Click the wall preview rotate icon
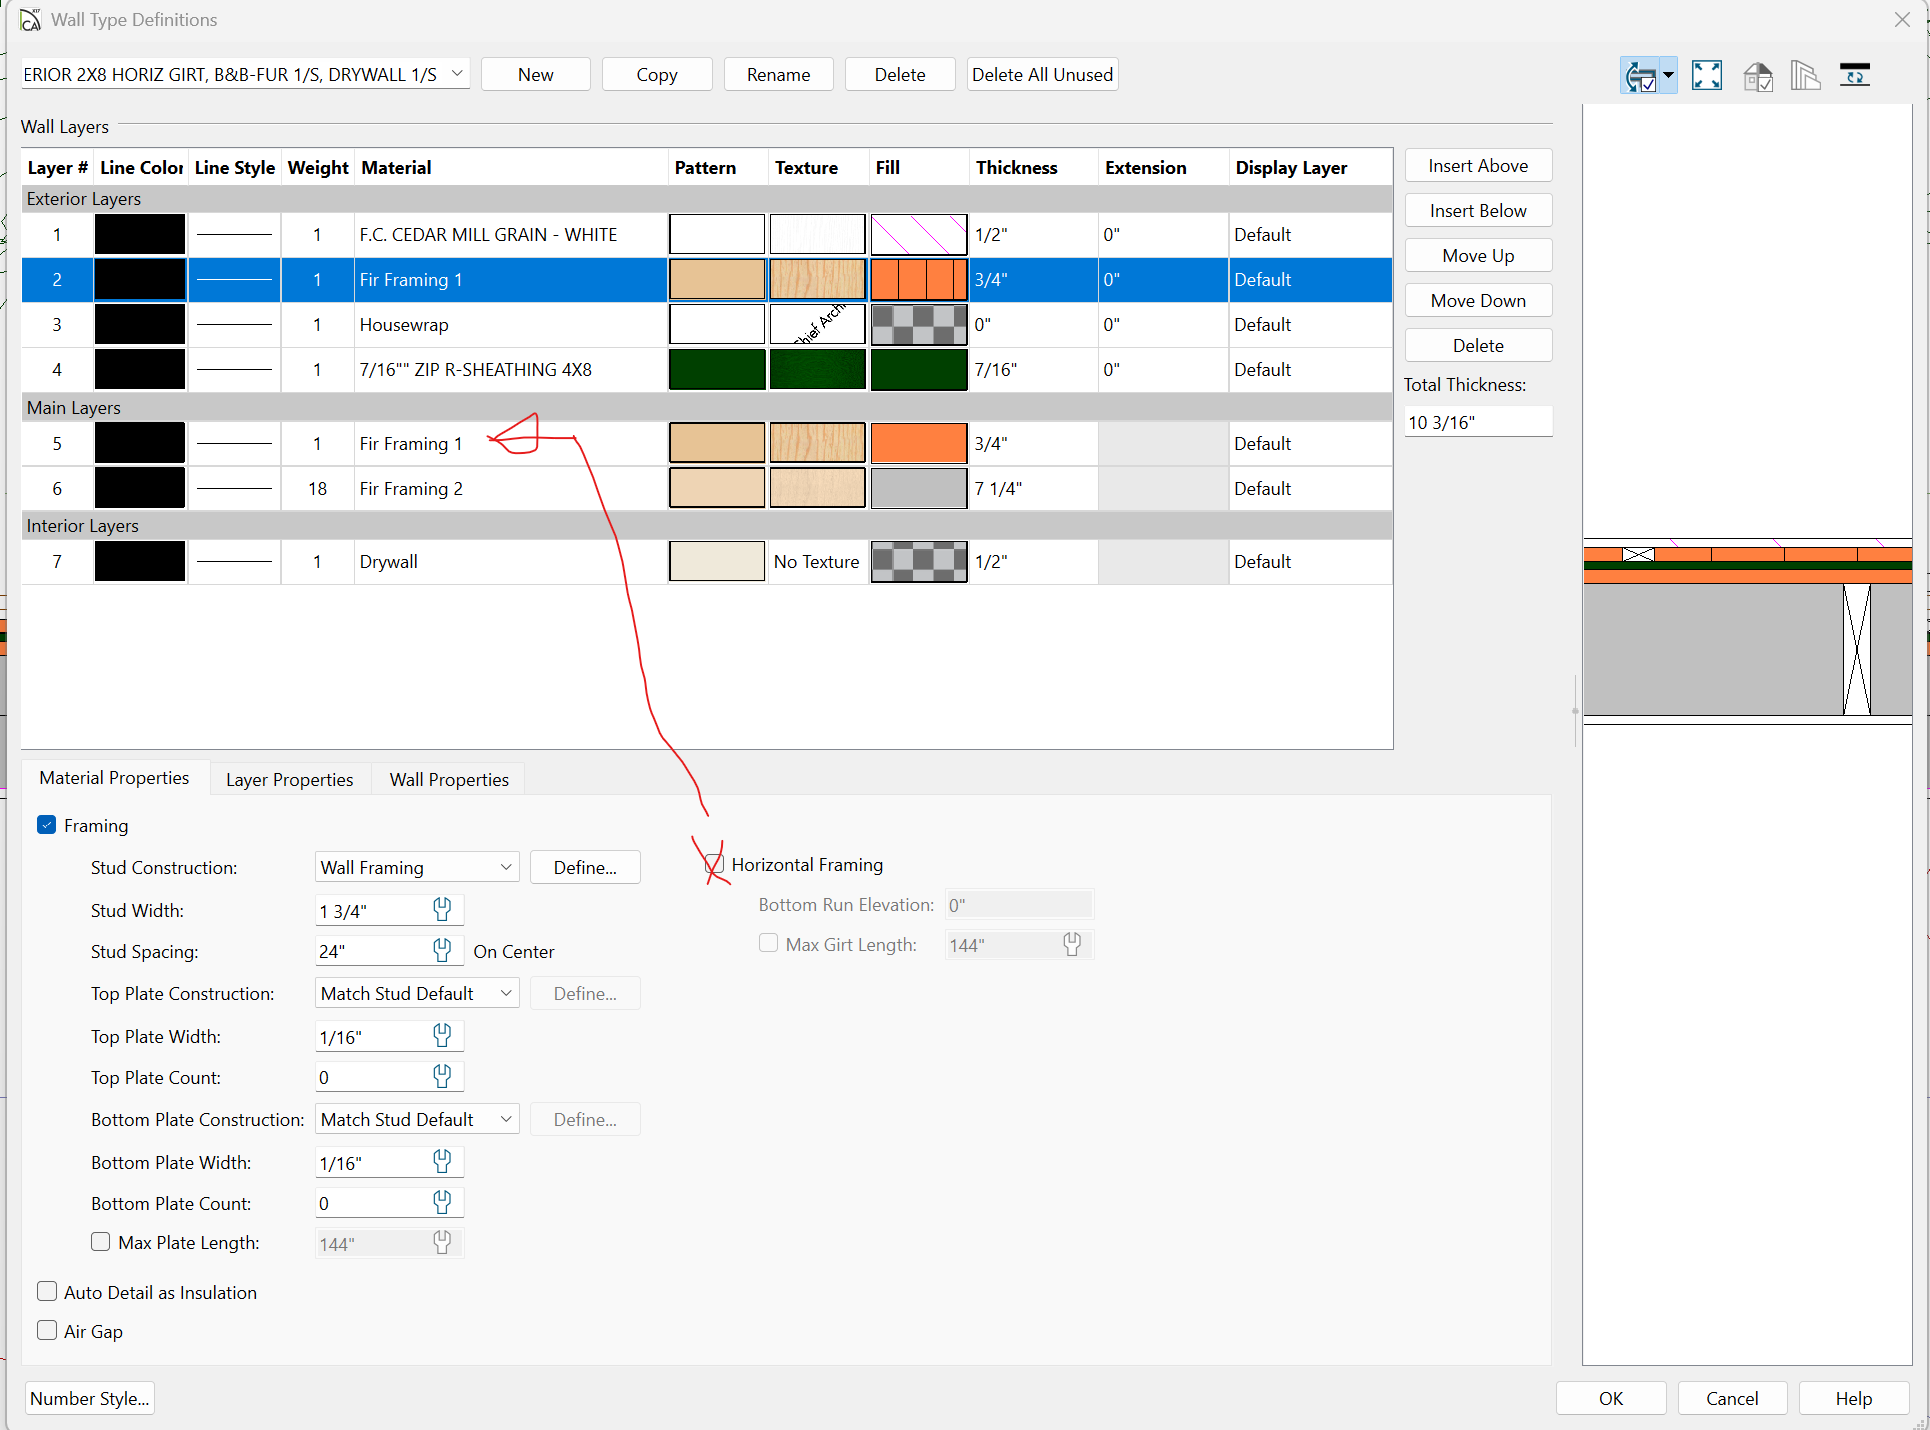Image resolution: width=1930 pixels, height=1430 pixels. 1639,75
